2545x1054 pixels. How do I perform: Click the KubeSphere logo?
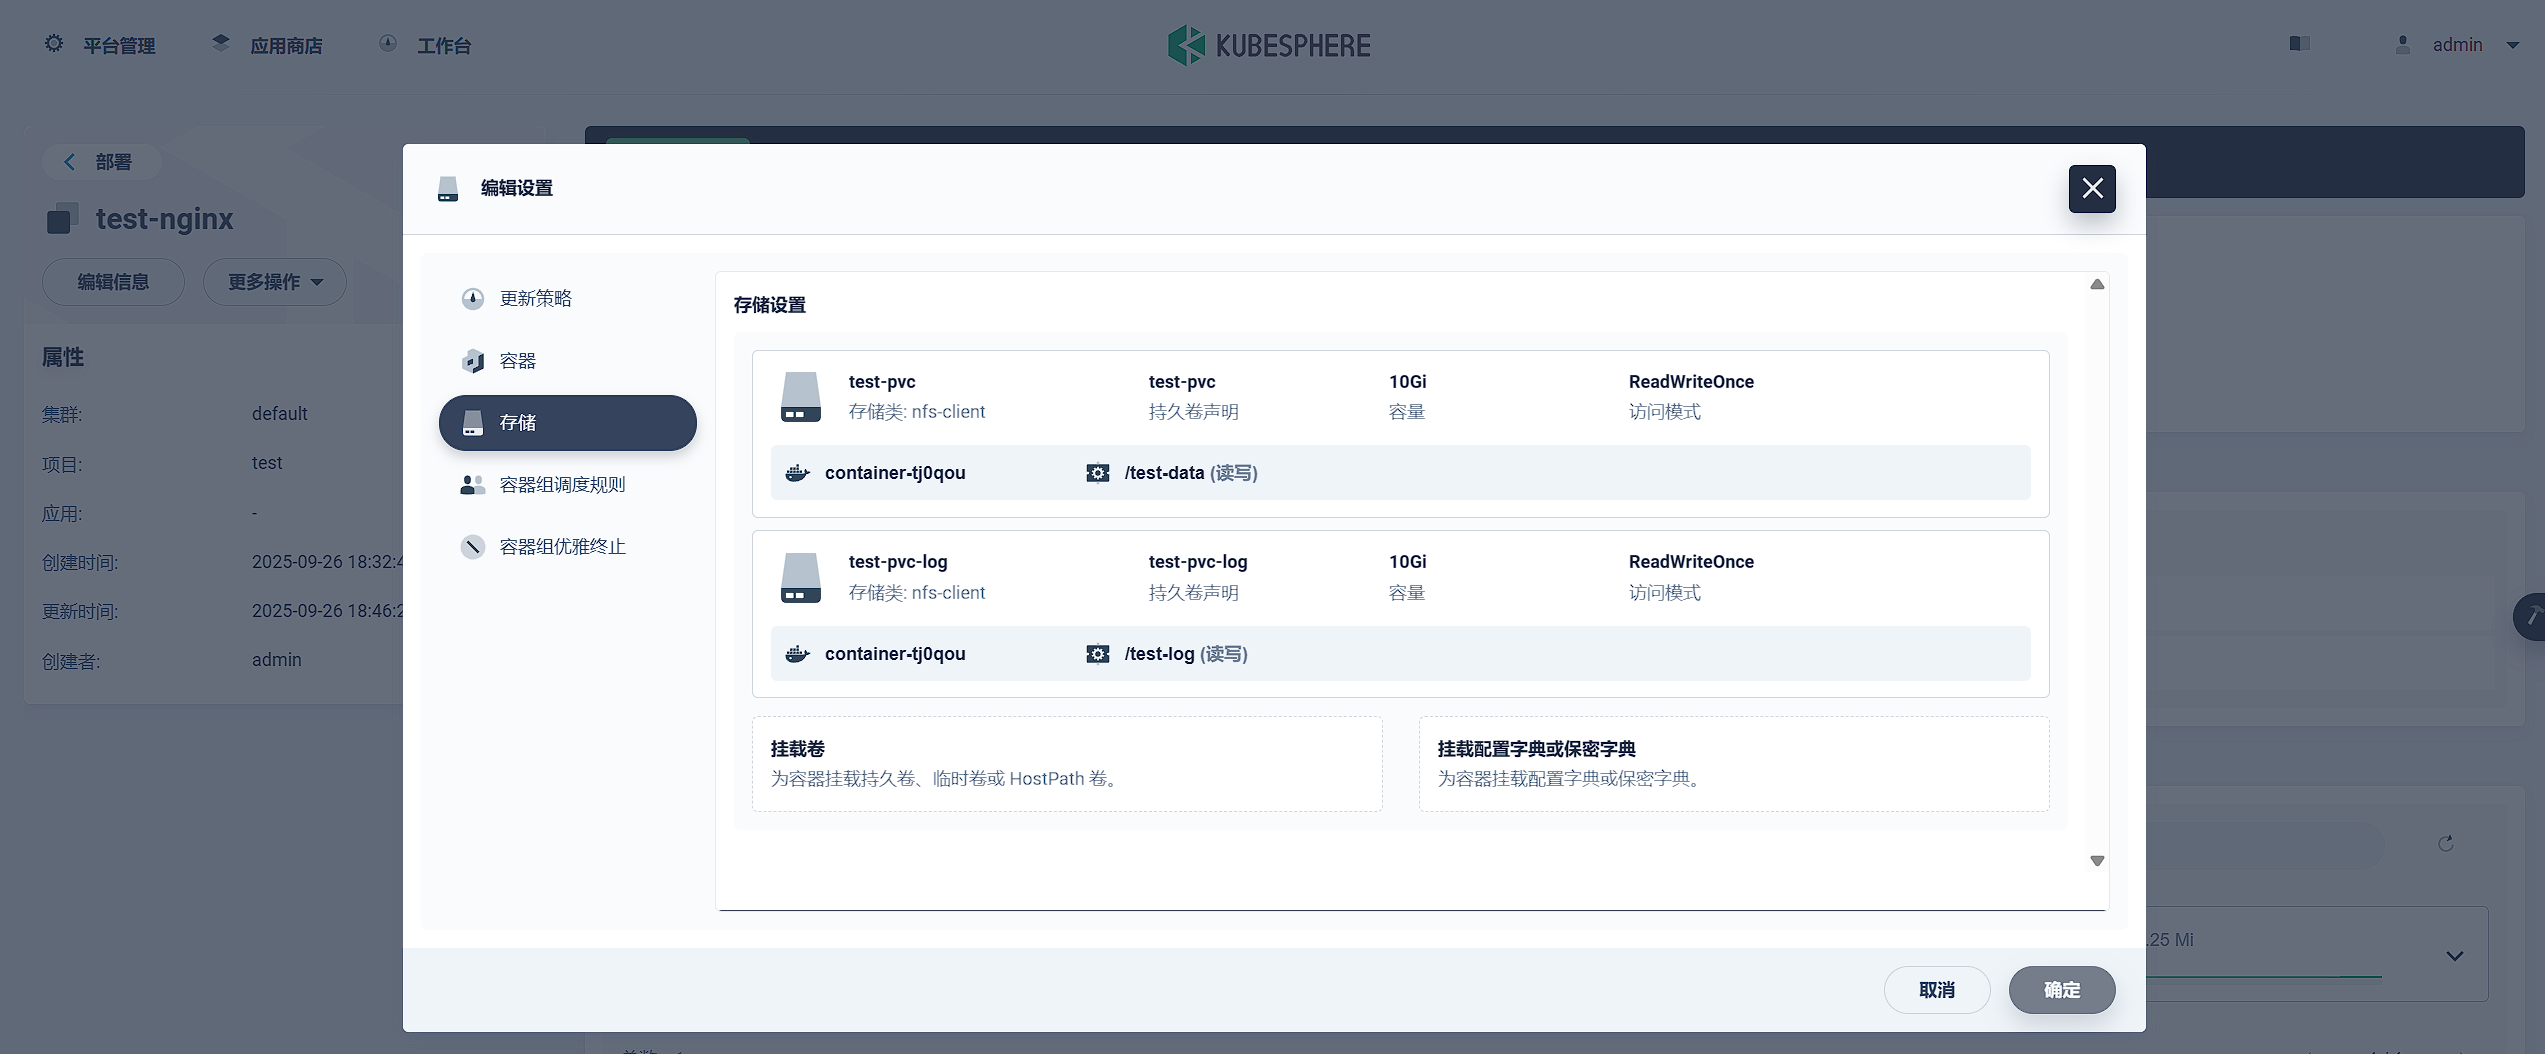pyautogui.click(x=1269, y=45)
